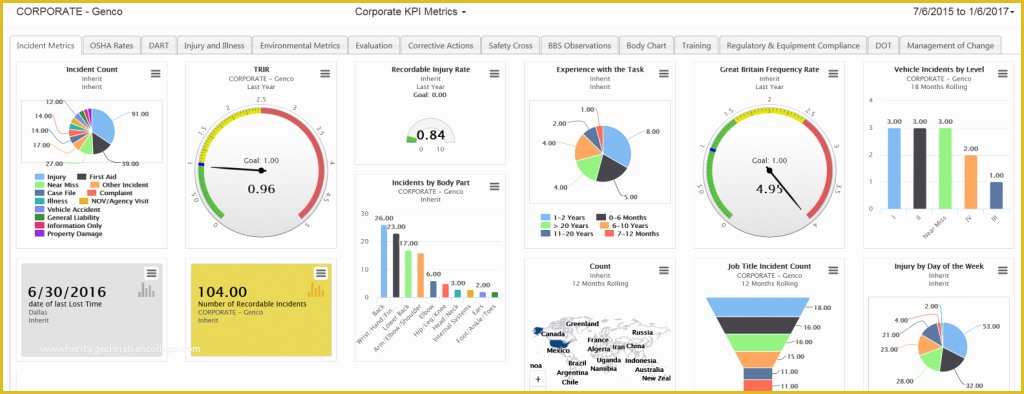Open Number of Recordable Incidents tile menu
Image resolution: width=1024 pixels, height=394 pixels.
click(x=321, y=273)
